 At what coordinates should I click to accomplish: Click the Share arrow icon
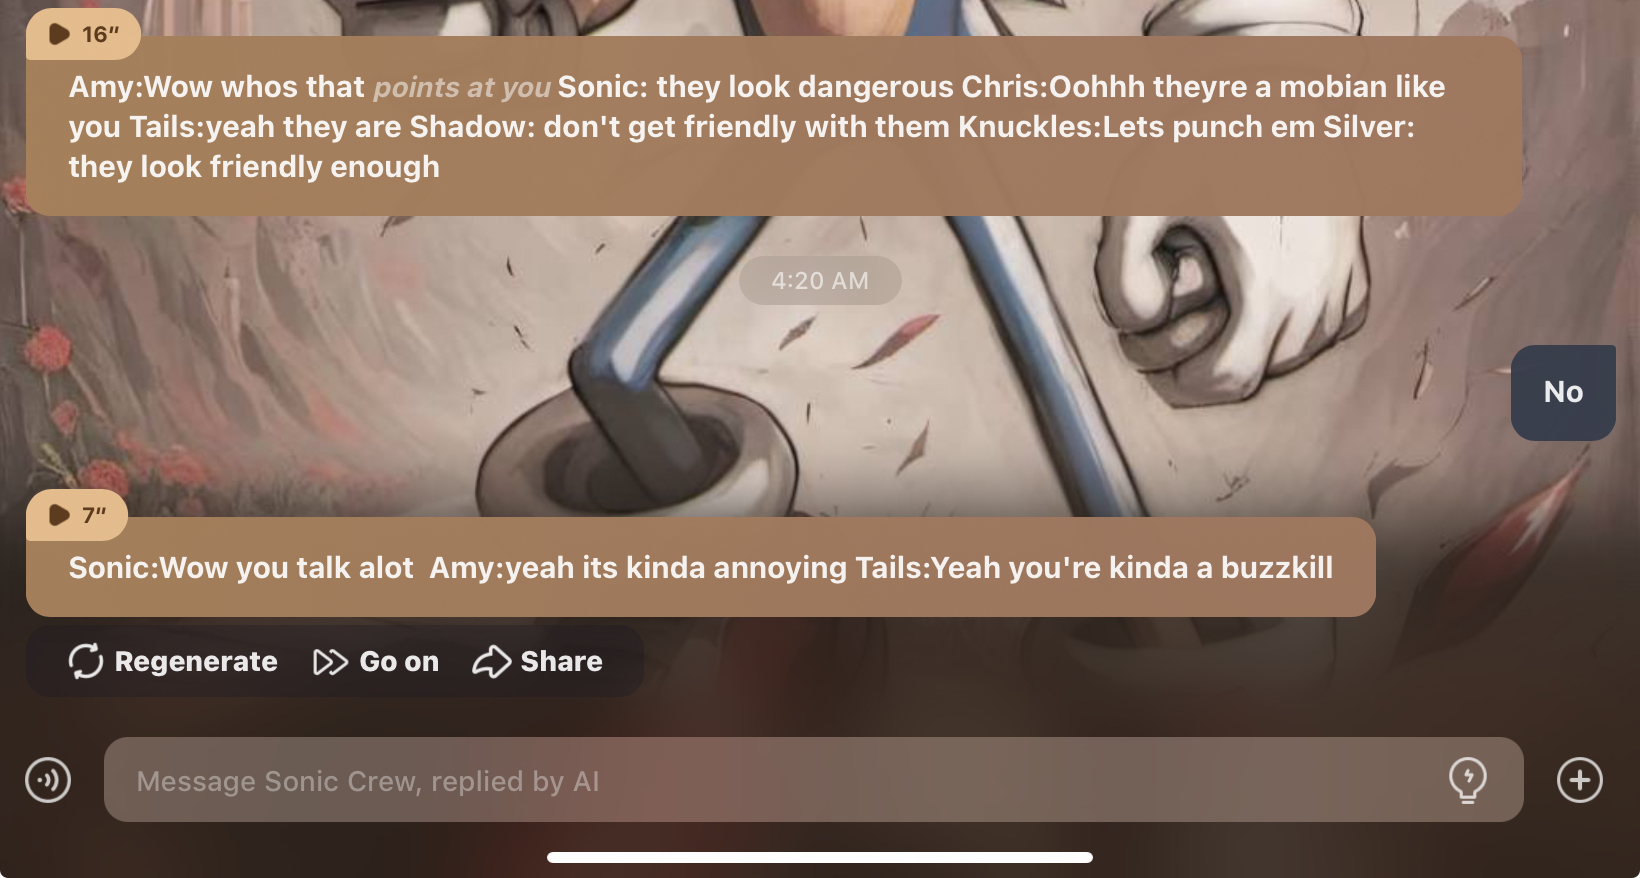click(x=491, y=661)
